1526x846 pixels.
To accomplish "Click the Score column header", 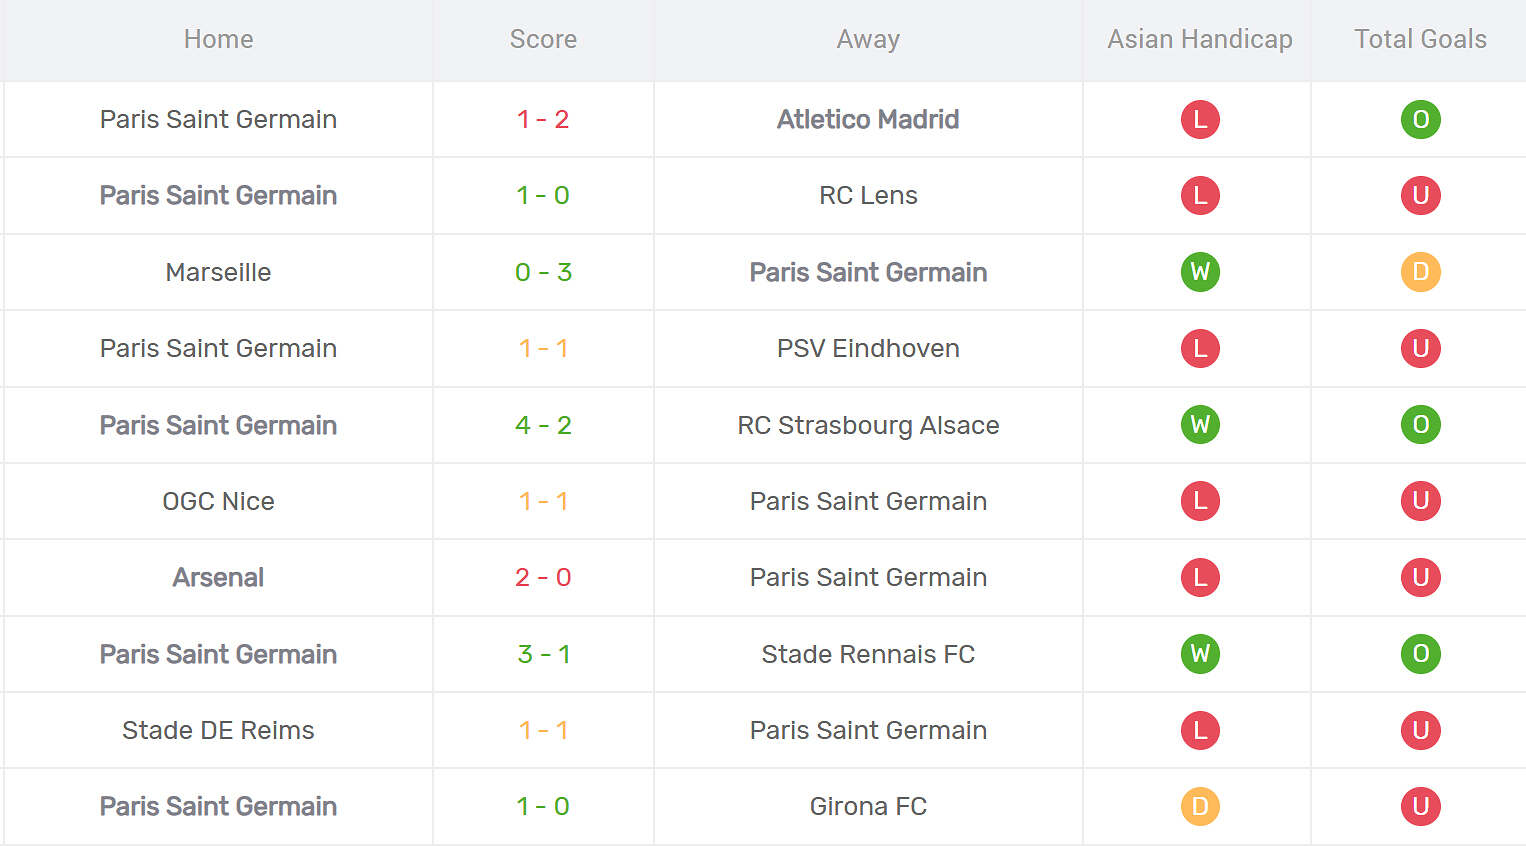I will (x=543, y=39).
